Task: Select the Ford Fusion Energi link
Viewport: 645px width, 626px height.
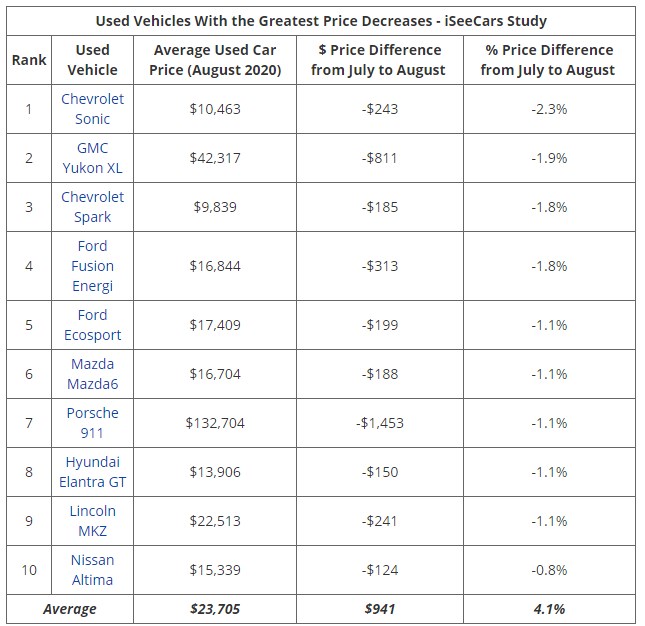Action: point(92,266)
